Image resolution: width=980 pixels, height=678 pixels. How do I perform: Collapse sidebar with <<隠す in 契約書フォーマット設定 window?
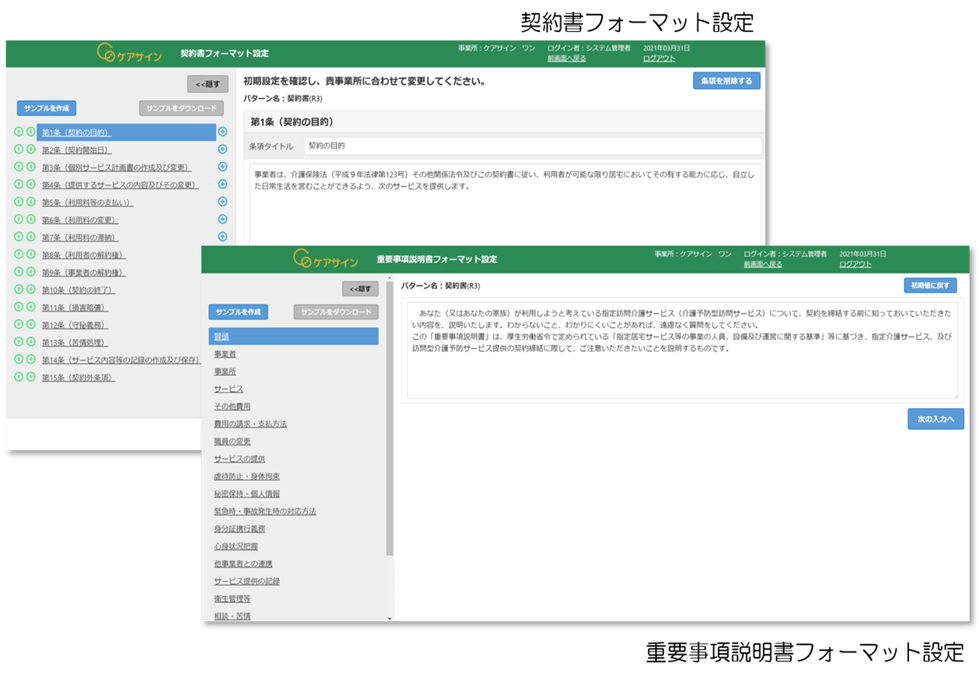(x=208, y=84)
